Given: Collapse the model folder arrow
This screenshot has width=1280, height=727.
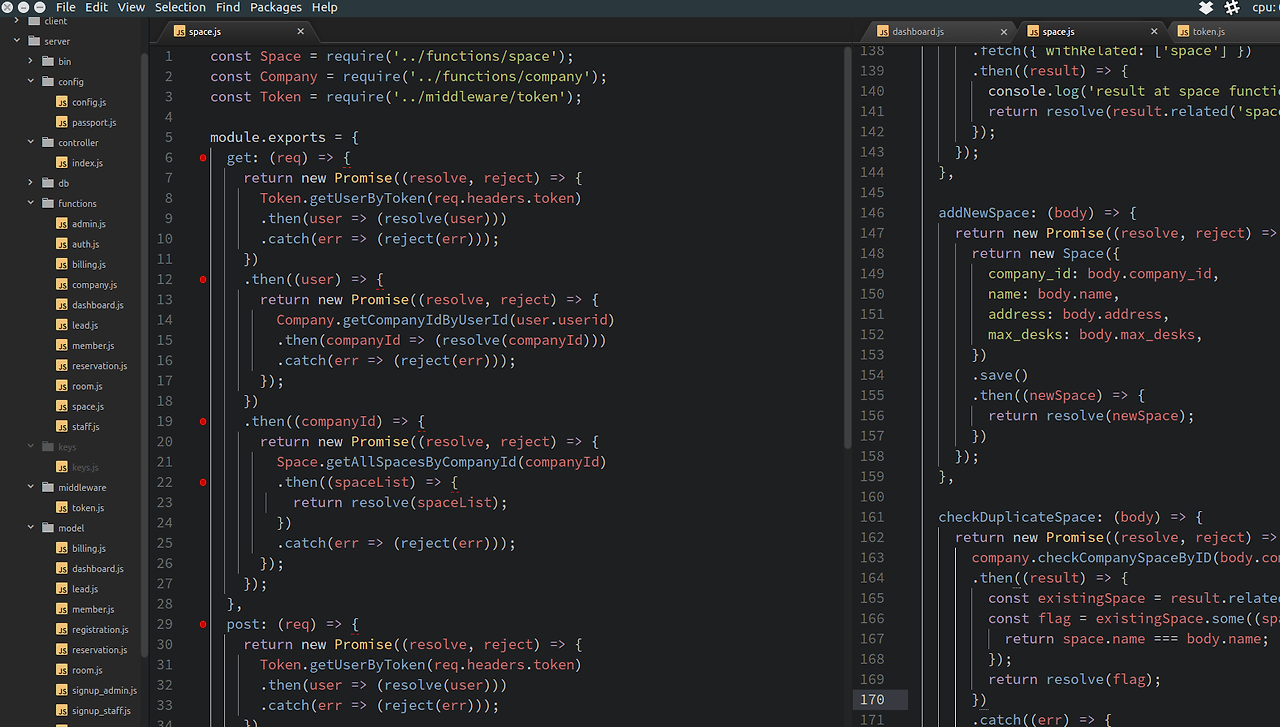Looking at the screenshot, I should pos(31,528).
